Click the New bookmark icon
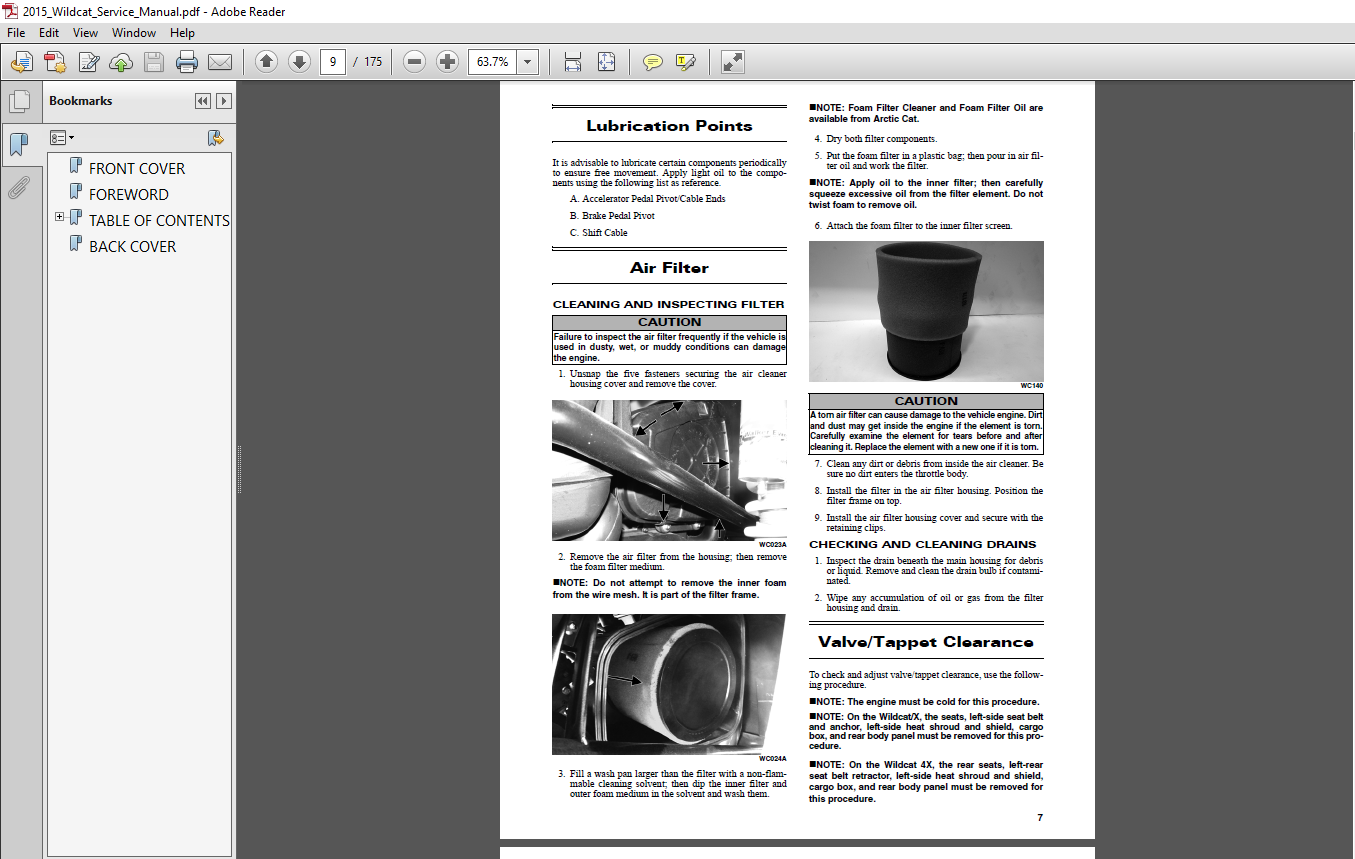 (x=215, y=137)
